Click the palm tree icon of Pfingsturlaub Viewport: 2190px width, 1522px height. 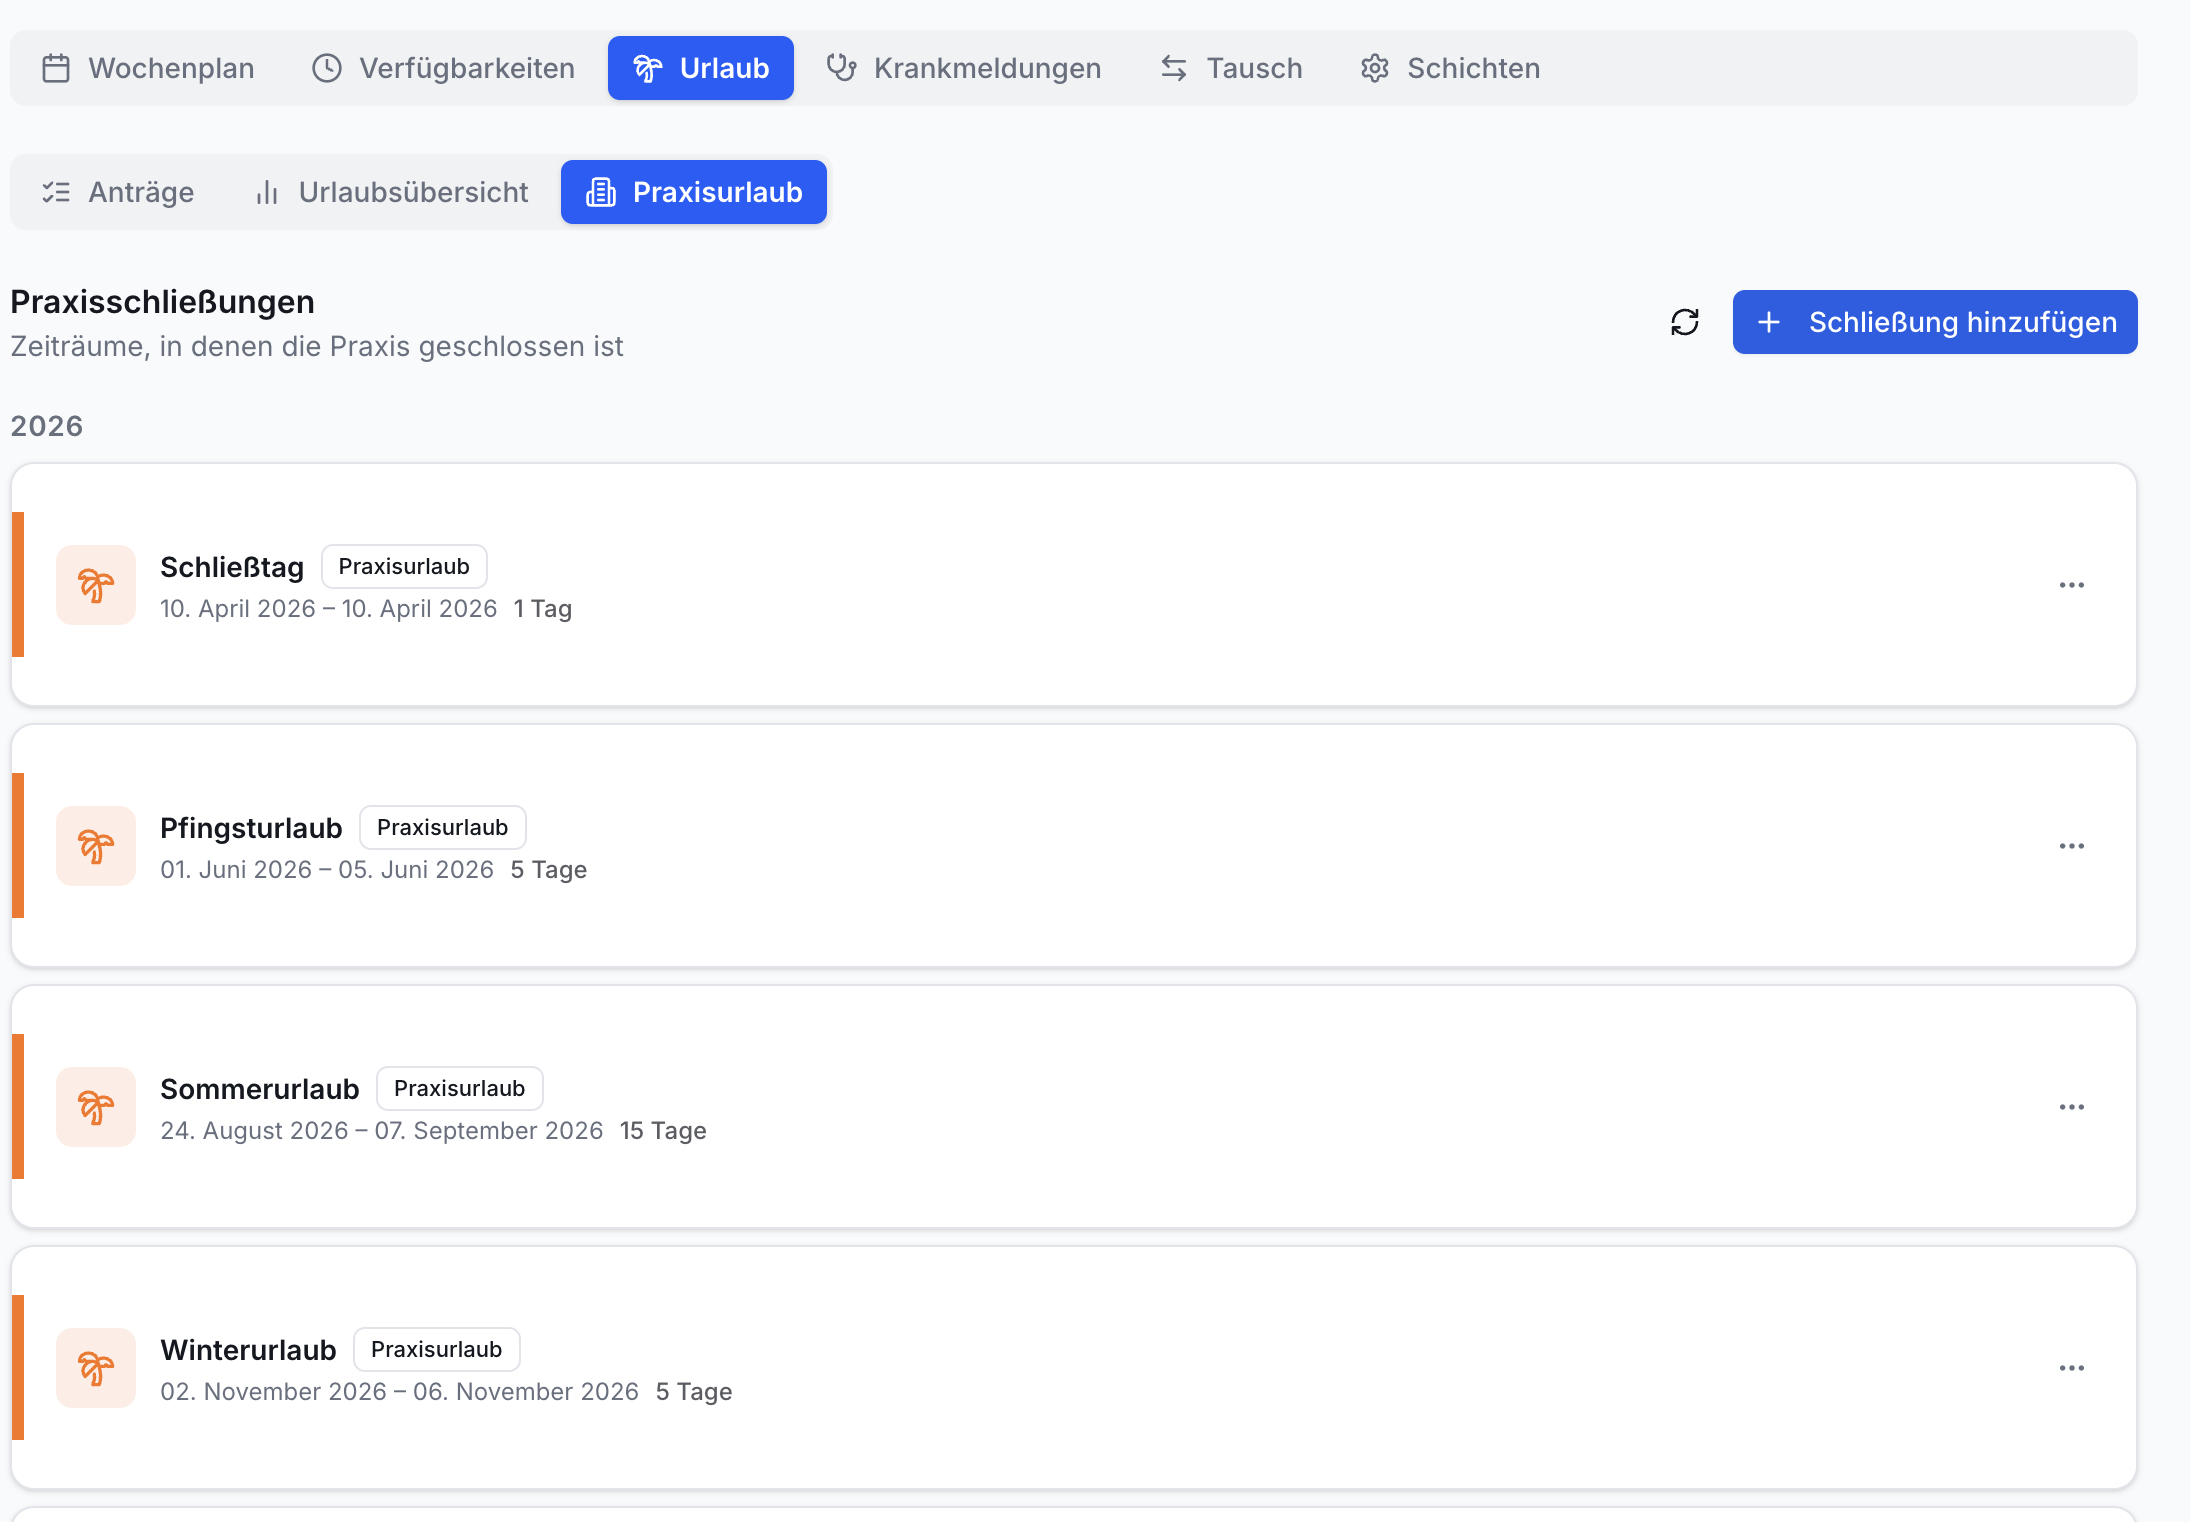96,846
